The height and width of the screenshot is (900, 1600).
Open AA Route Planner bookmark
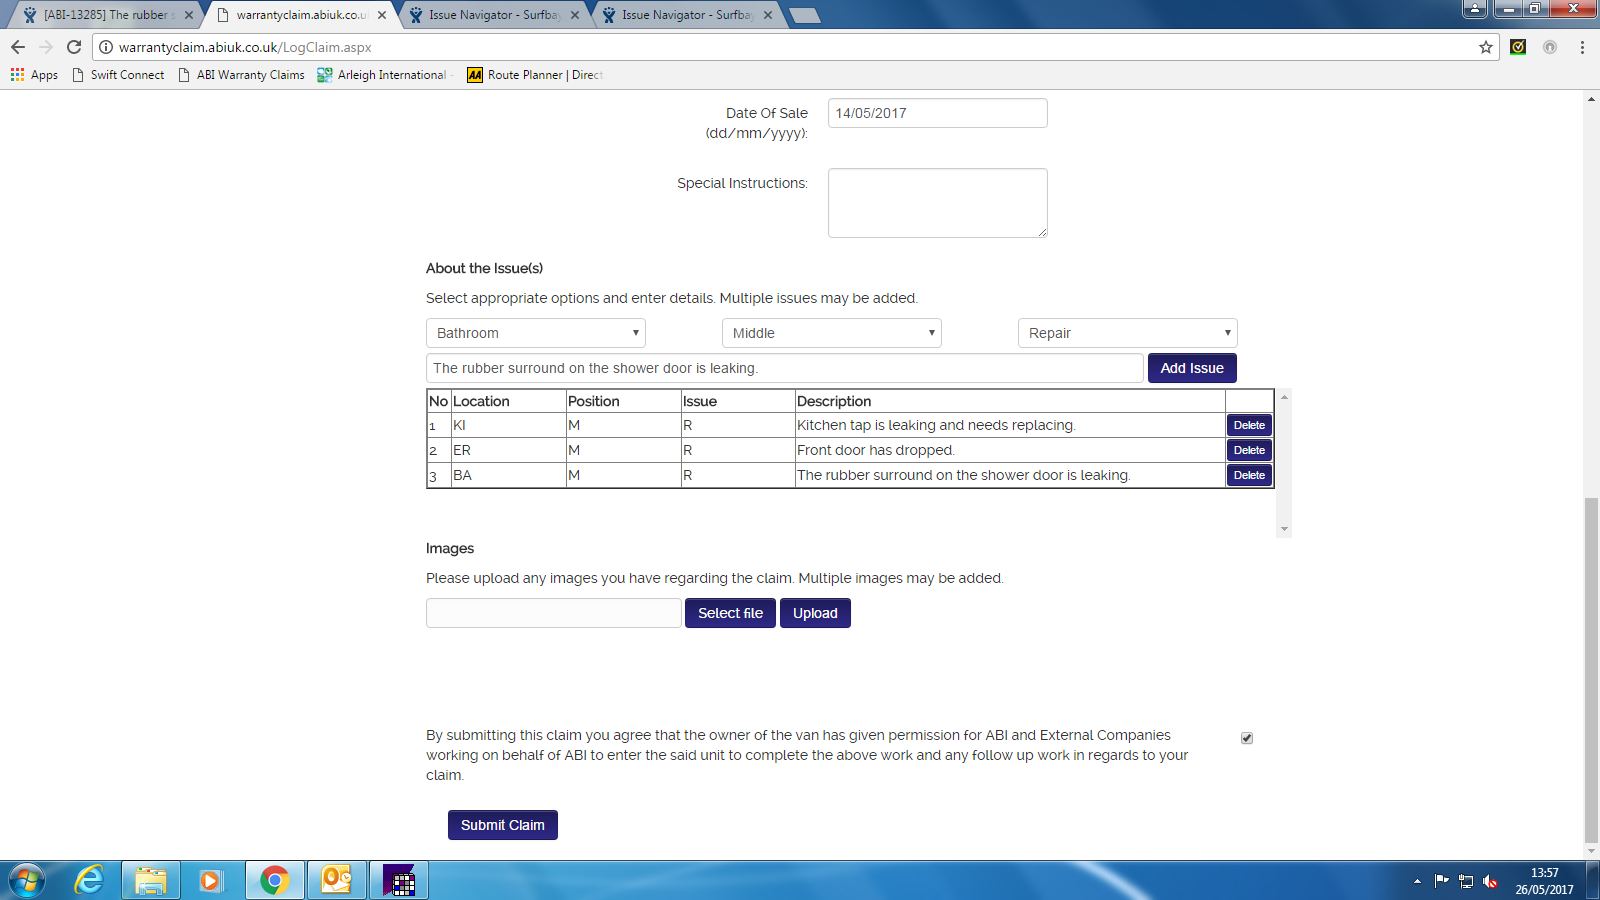point(535,75)
